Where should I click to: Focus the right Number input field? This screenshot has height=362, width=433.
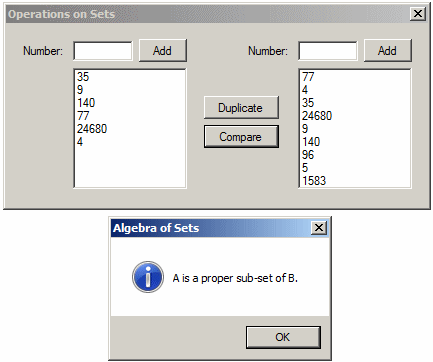point(328,51)
